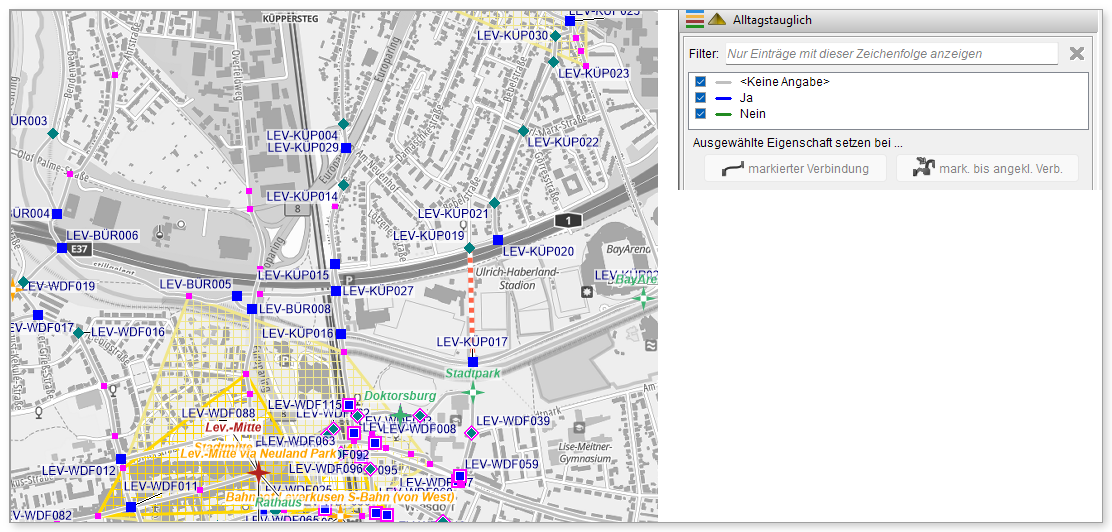The height and width of the screenshot is (532, 1112).
Task: Select teal diamond node LEV-KÜP014
Action: point(343,185)
